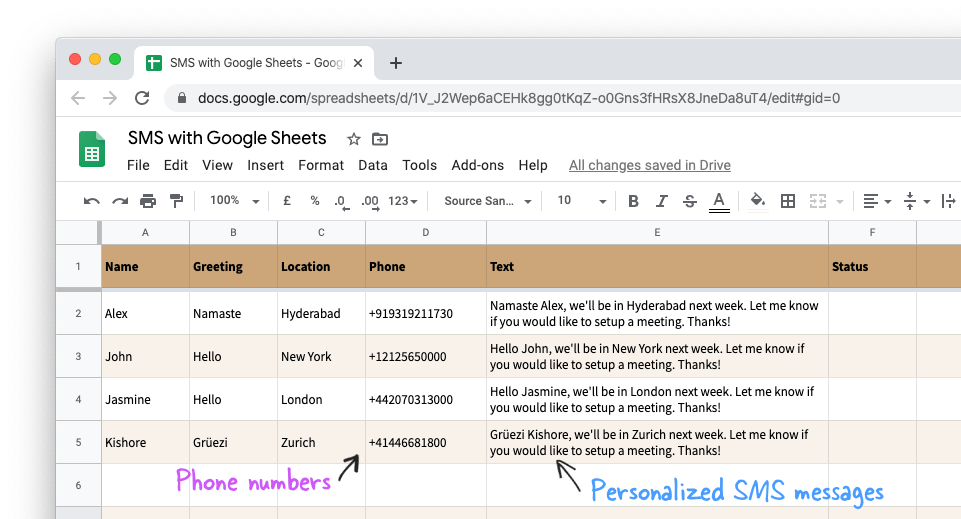The image size is (961, 519).
Task: Open the font size 10 dropdown
Action: 582,201
